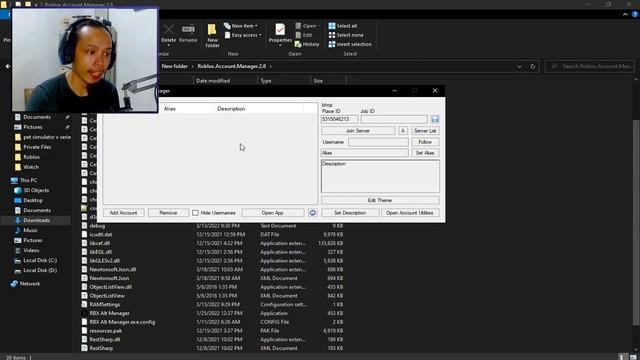
Task: Collapse the Explorer ribbon with the chevron
Action: click(x=625, y=14)
